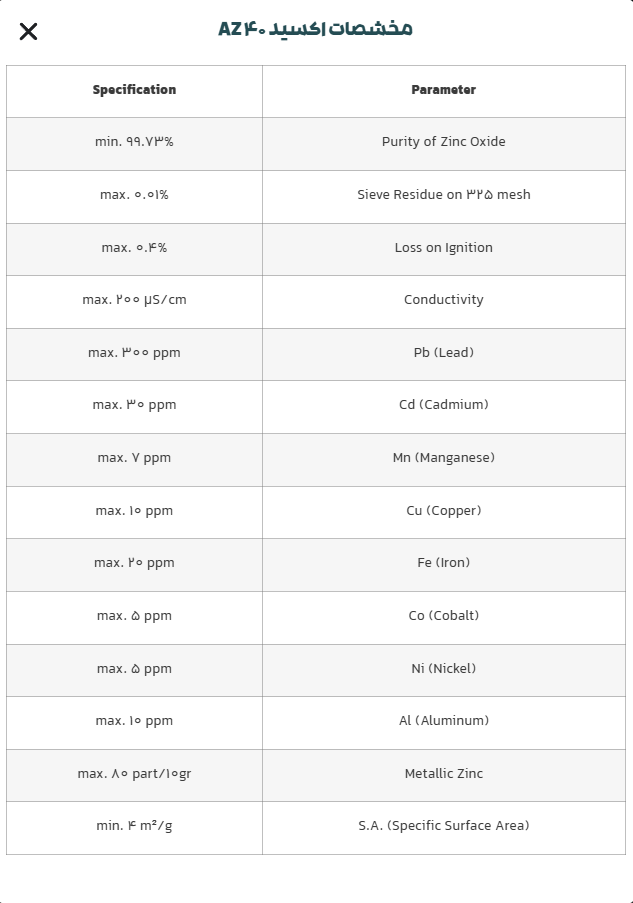The width and height of the screenshot is (633, 903).
Task: Click the S.A. (Specific Surface Area) cell
Action: (x=443, y=826)
